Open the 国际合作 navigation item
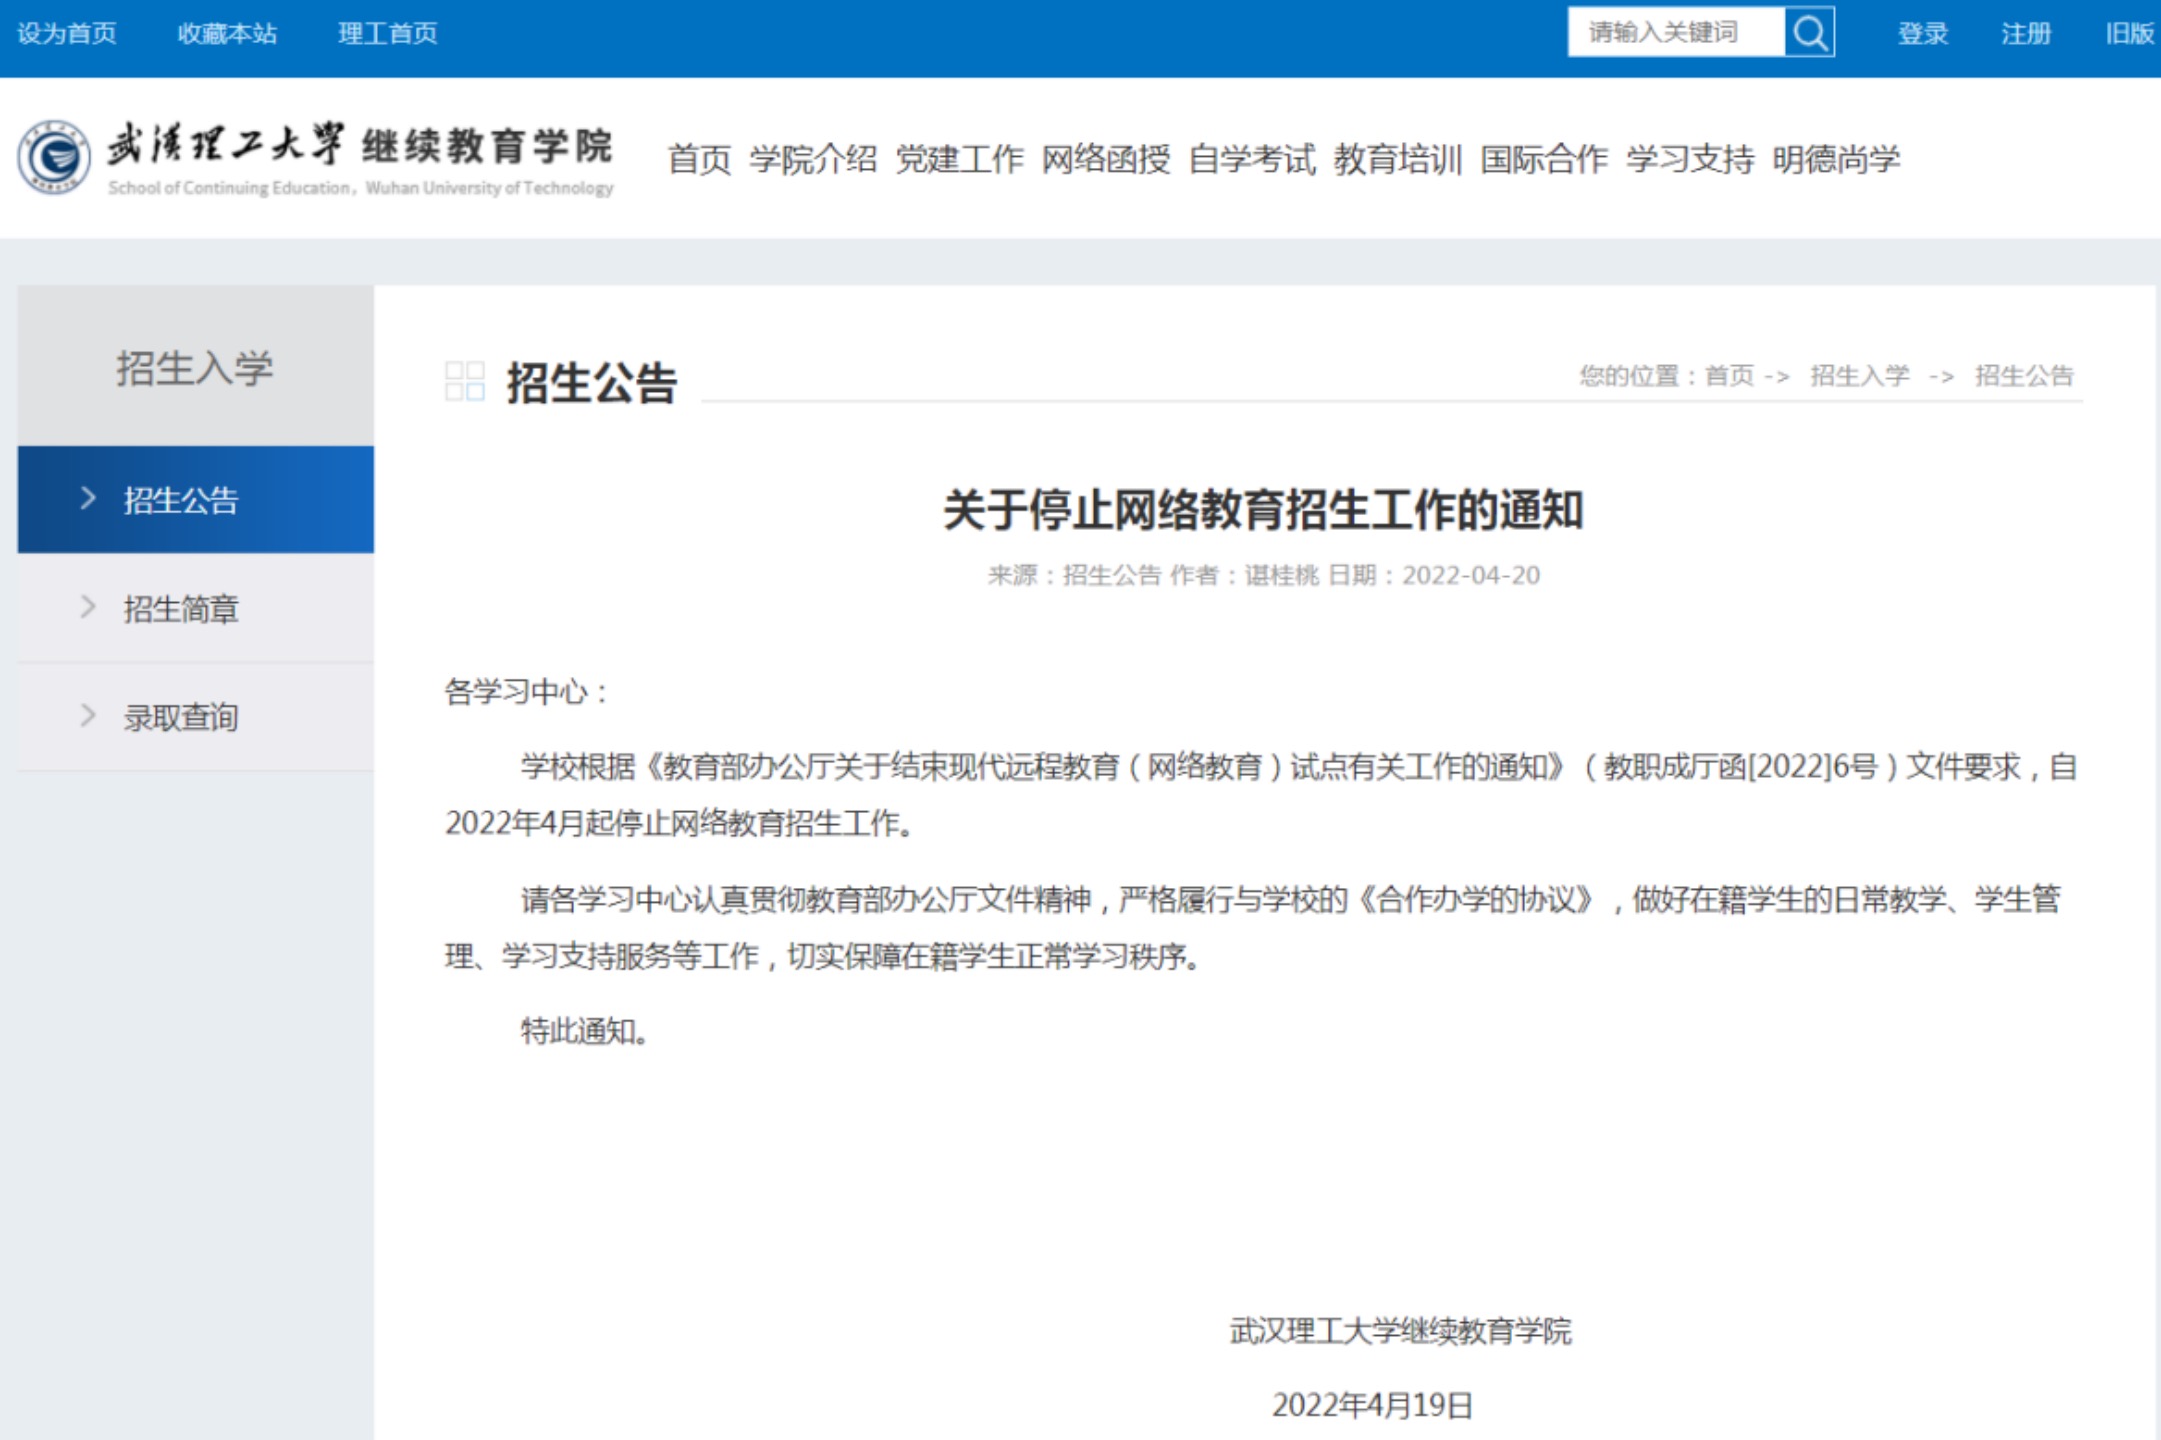 [x=1544, y=159]
